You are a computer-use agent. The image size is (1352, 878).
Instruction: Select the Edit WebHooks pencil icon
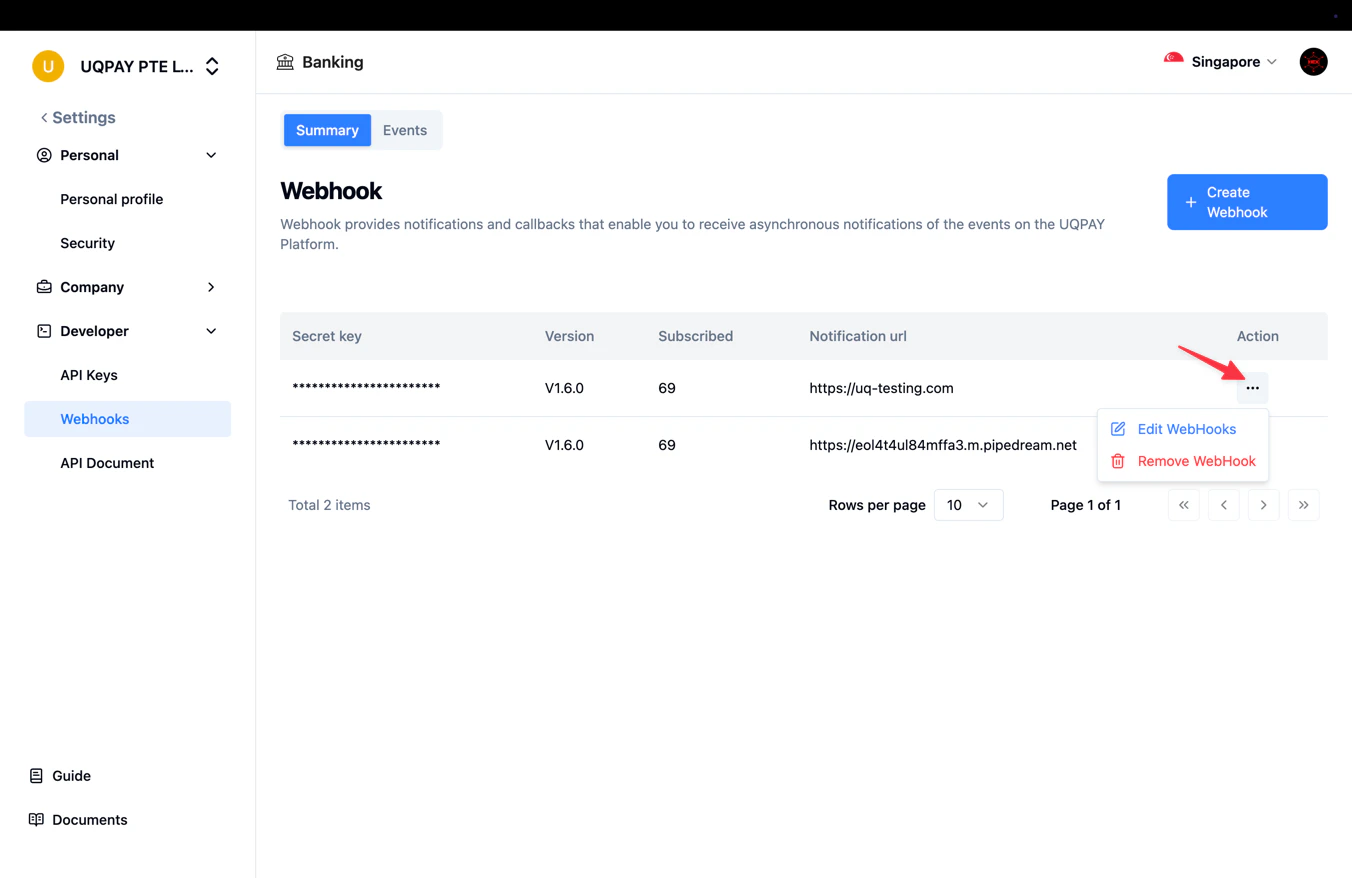point(1117,428)
